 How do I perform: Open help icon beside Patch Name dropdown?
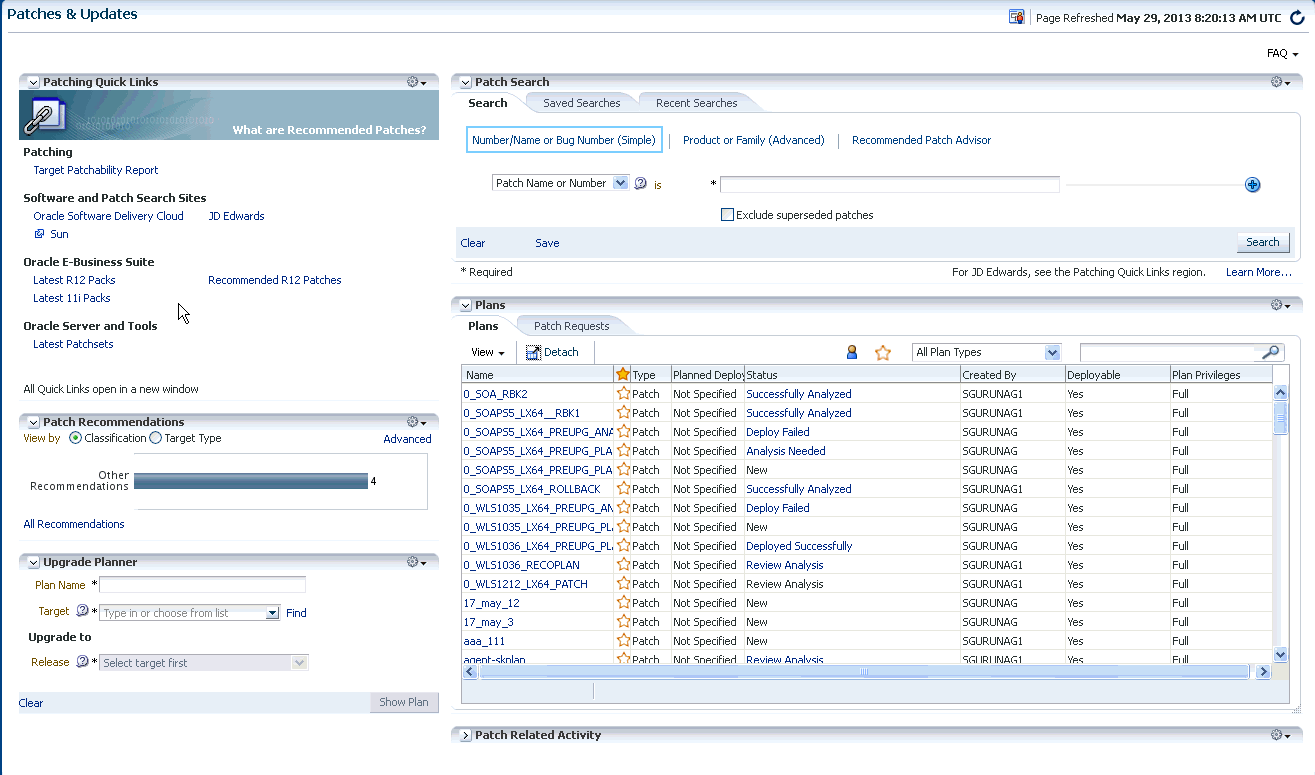point(640,183)
